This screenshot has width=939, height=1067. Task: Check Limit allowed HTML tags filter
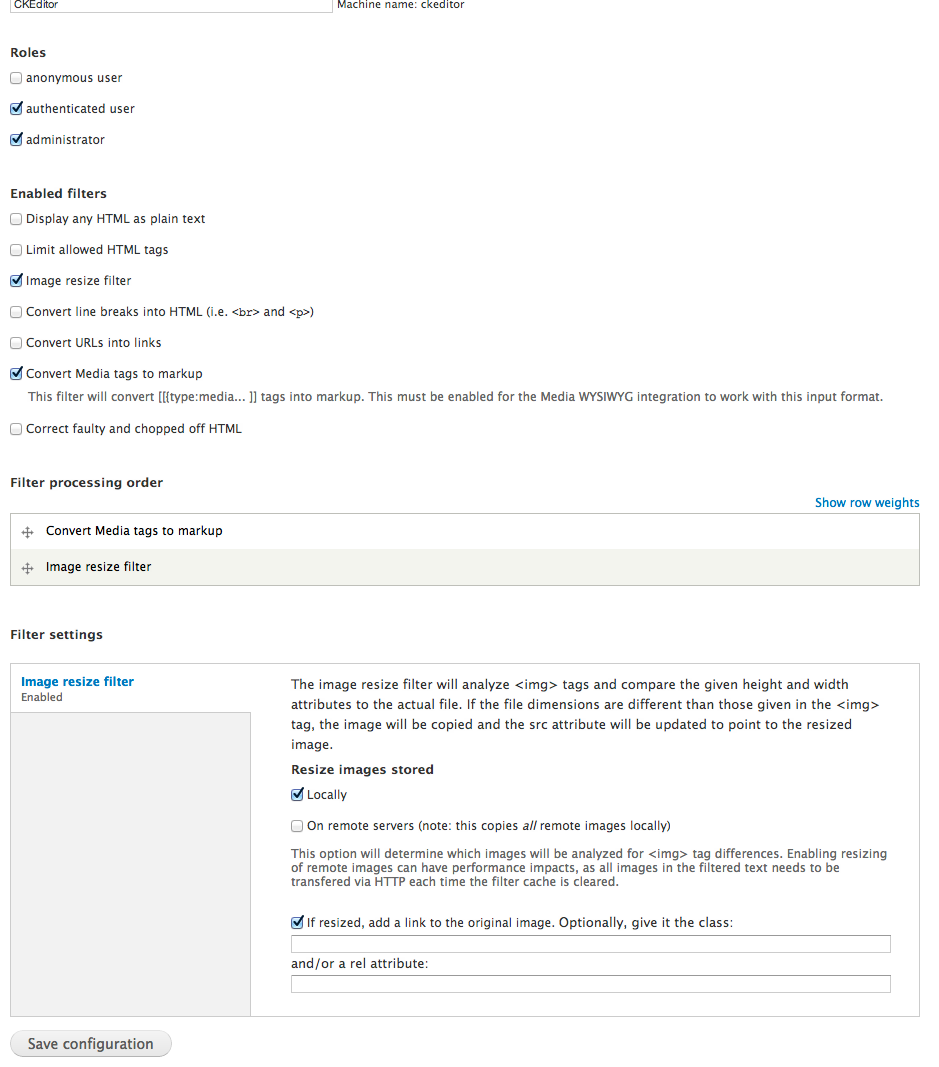coord(16,250)
